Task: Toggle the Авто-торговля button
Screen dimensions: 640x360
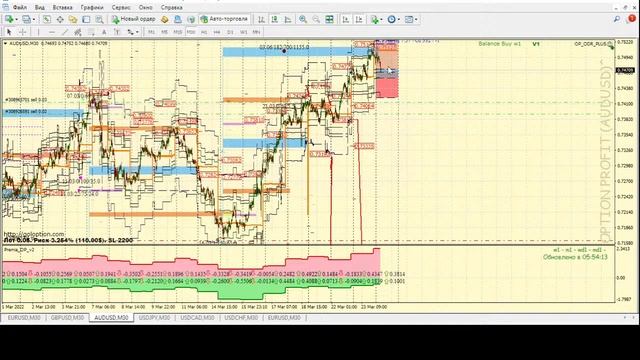Action: 224,19
